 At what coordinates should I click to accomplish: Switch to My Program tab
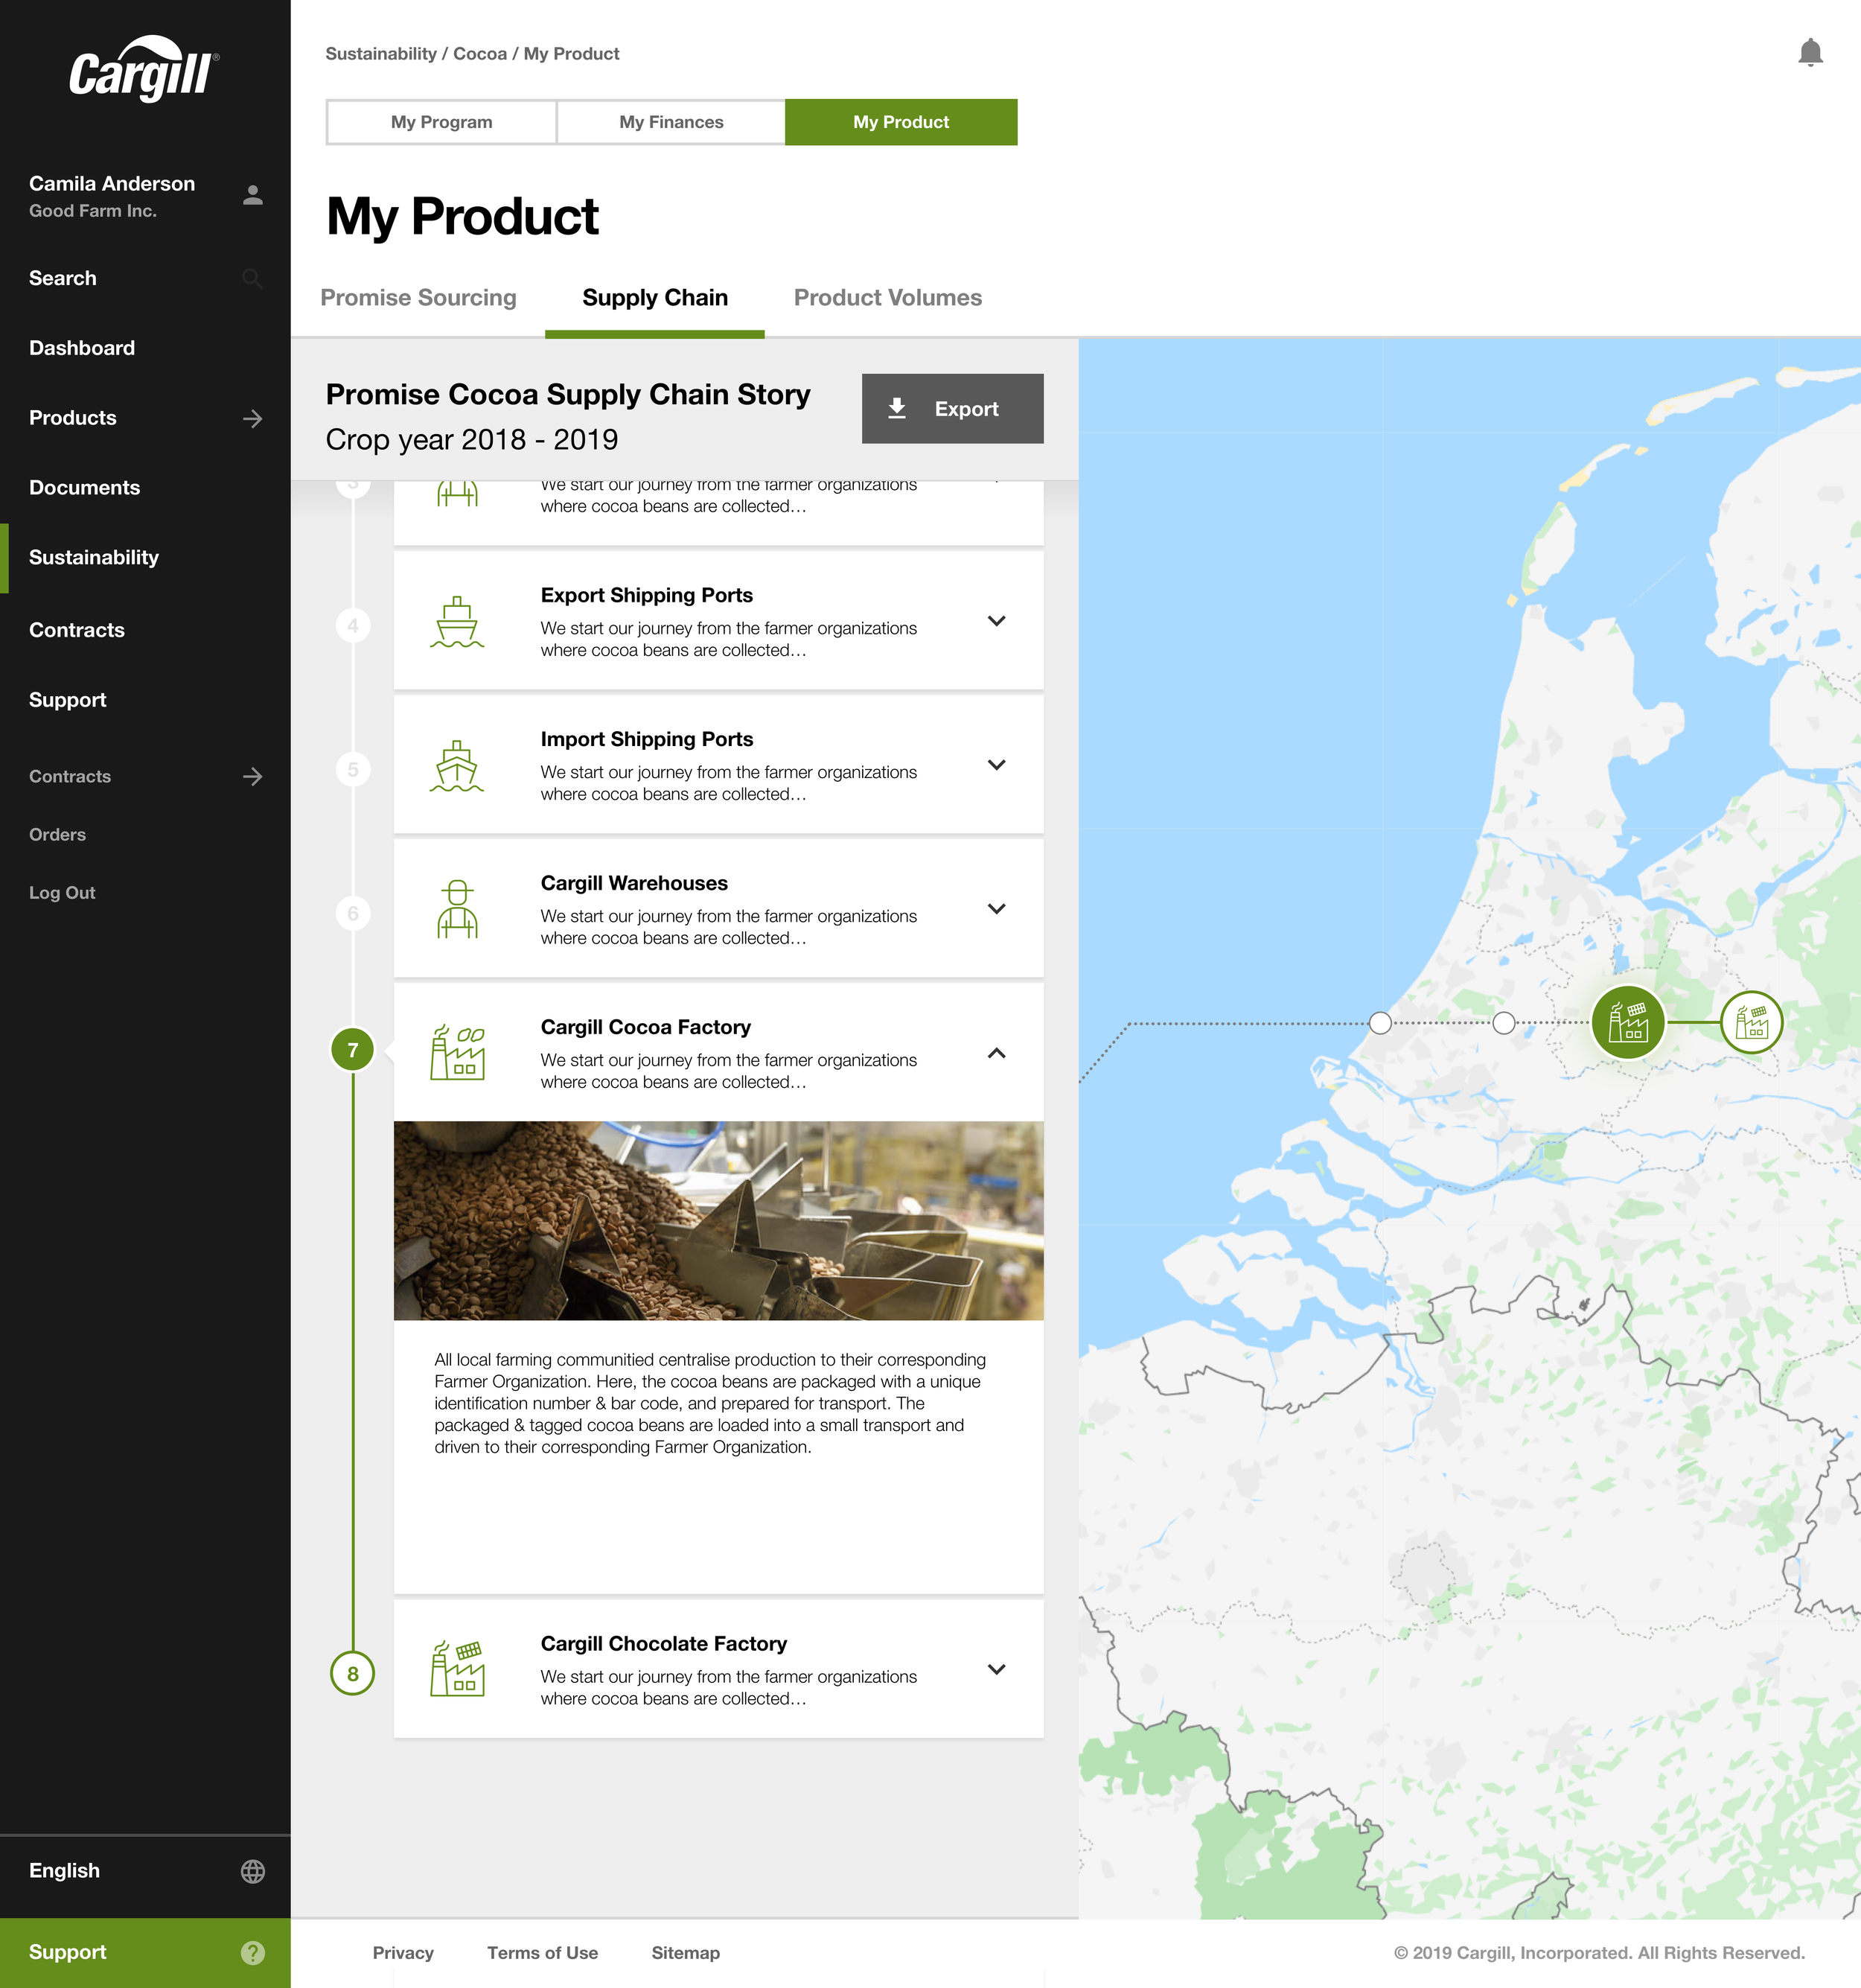click(441, 122)
